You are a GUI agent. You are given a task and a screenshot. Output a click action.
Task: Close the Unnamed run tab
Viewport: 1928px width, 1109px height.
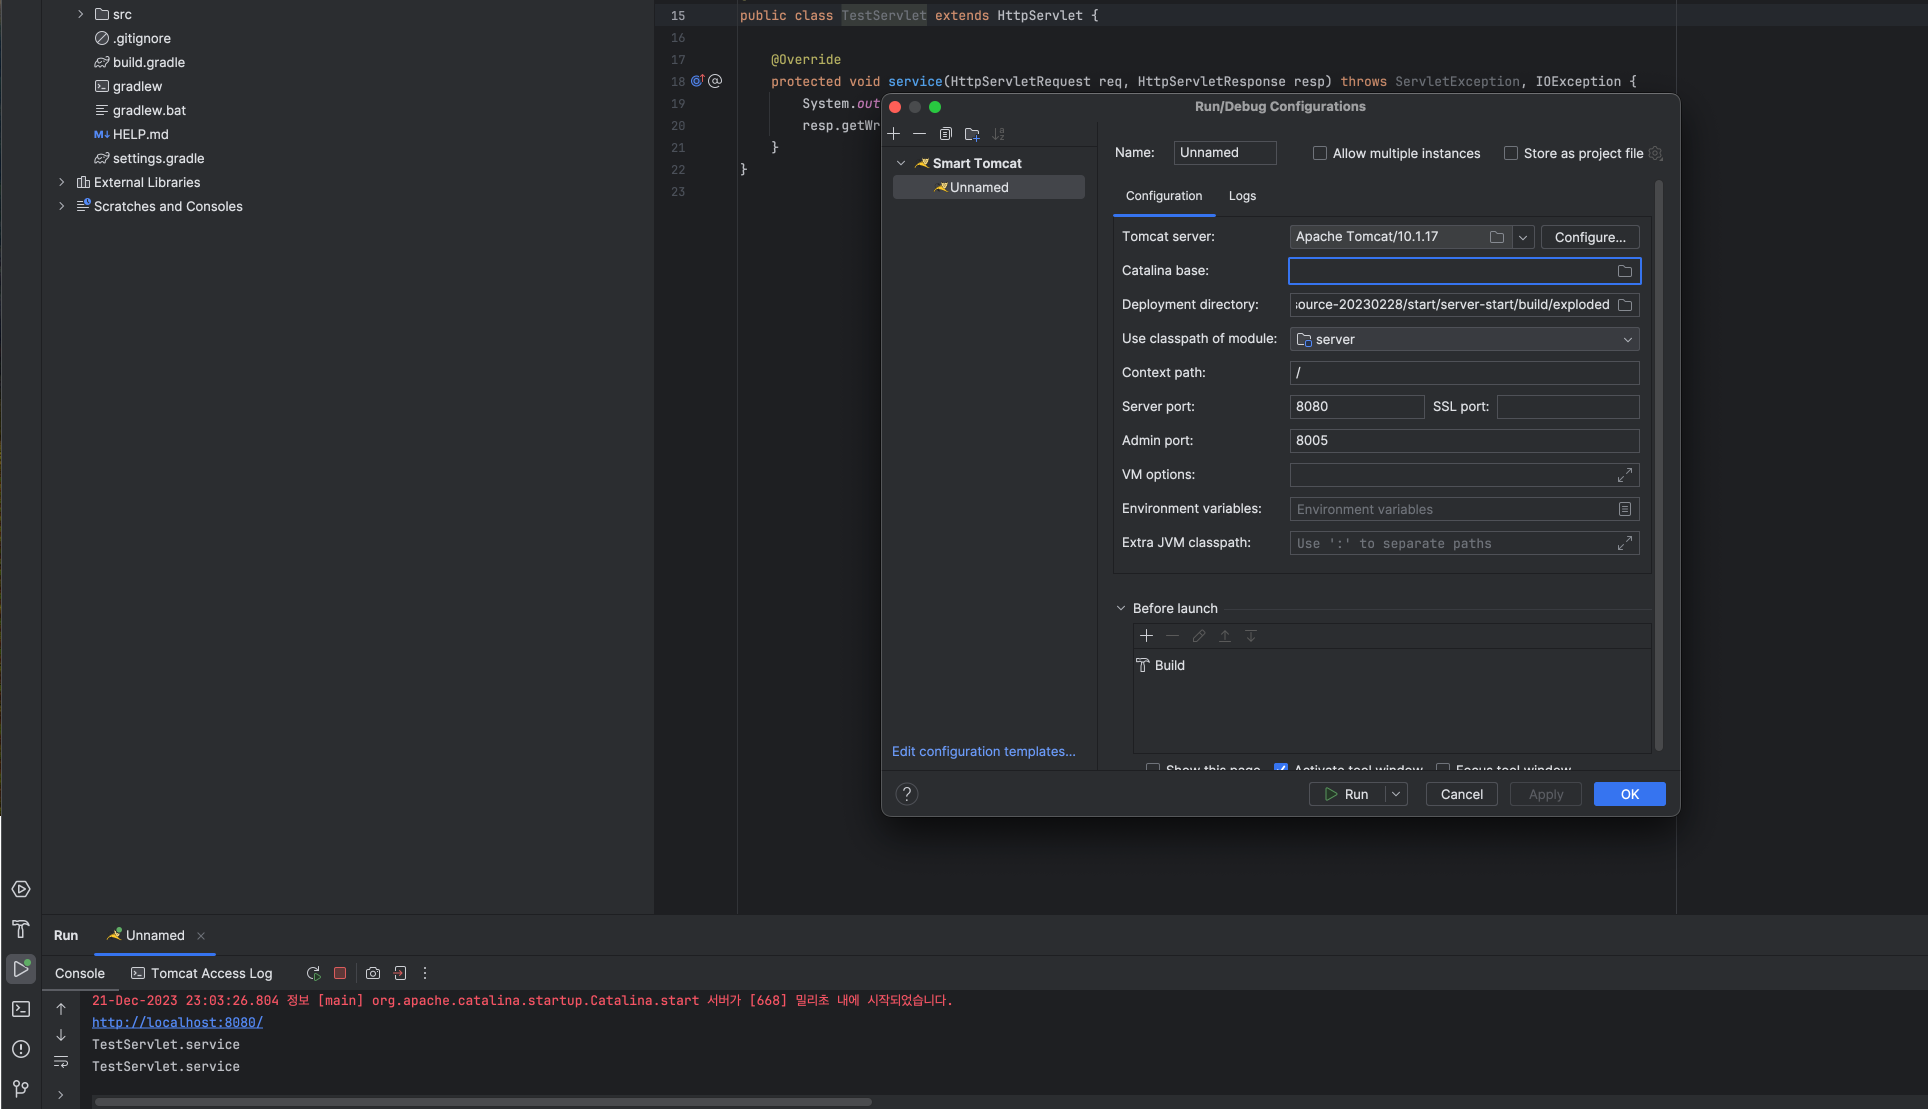(x=201, y=936)
